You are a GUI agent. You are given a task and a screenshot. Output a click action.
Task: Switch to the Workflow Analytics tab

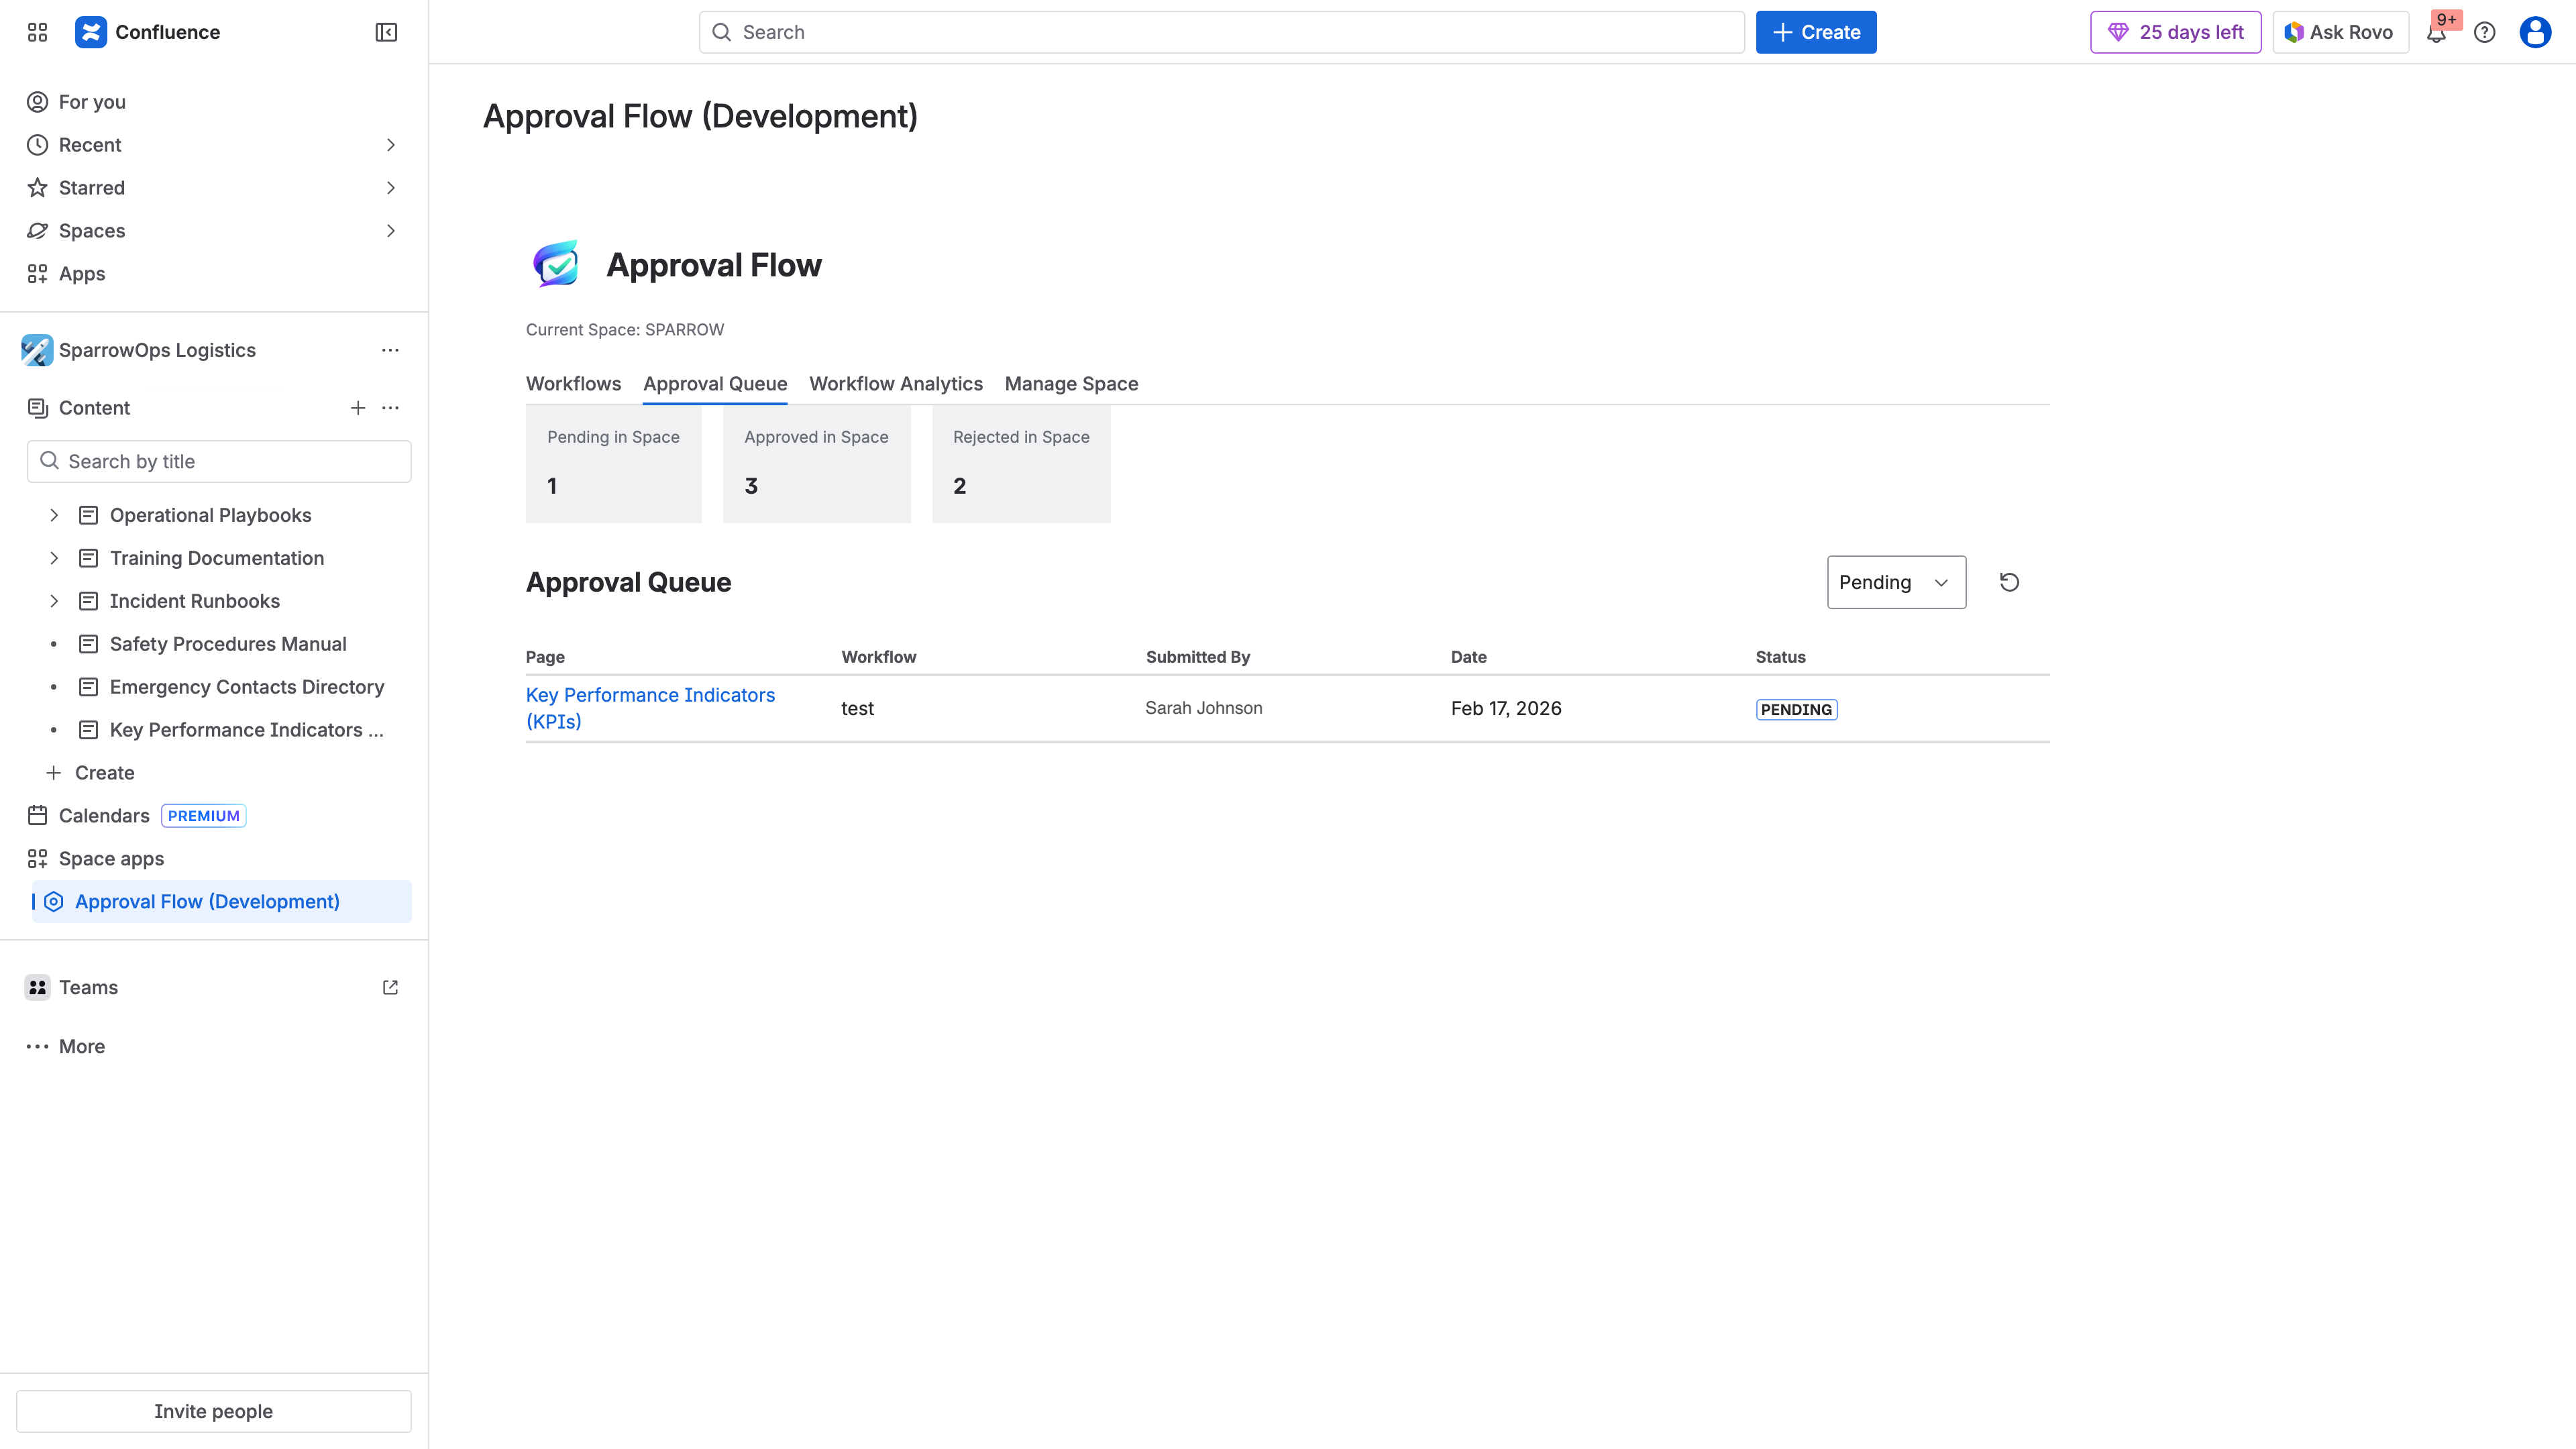tap(895, 384)
